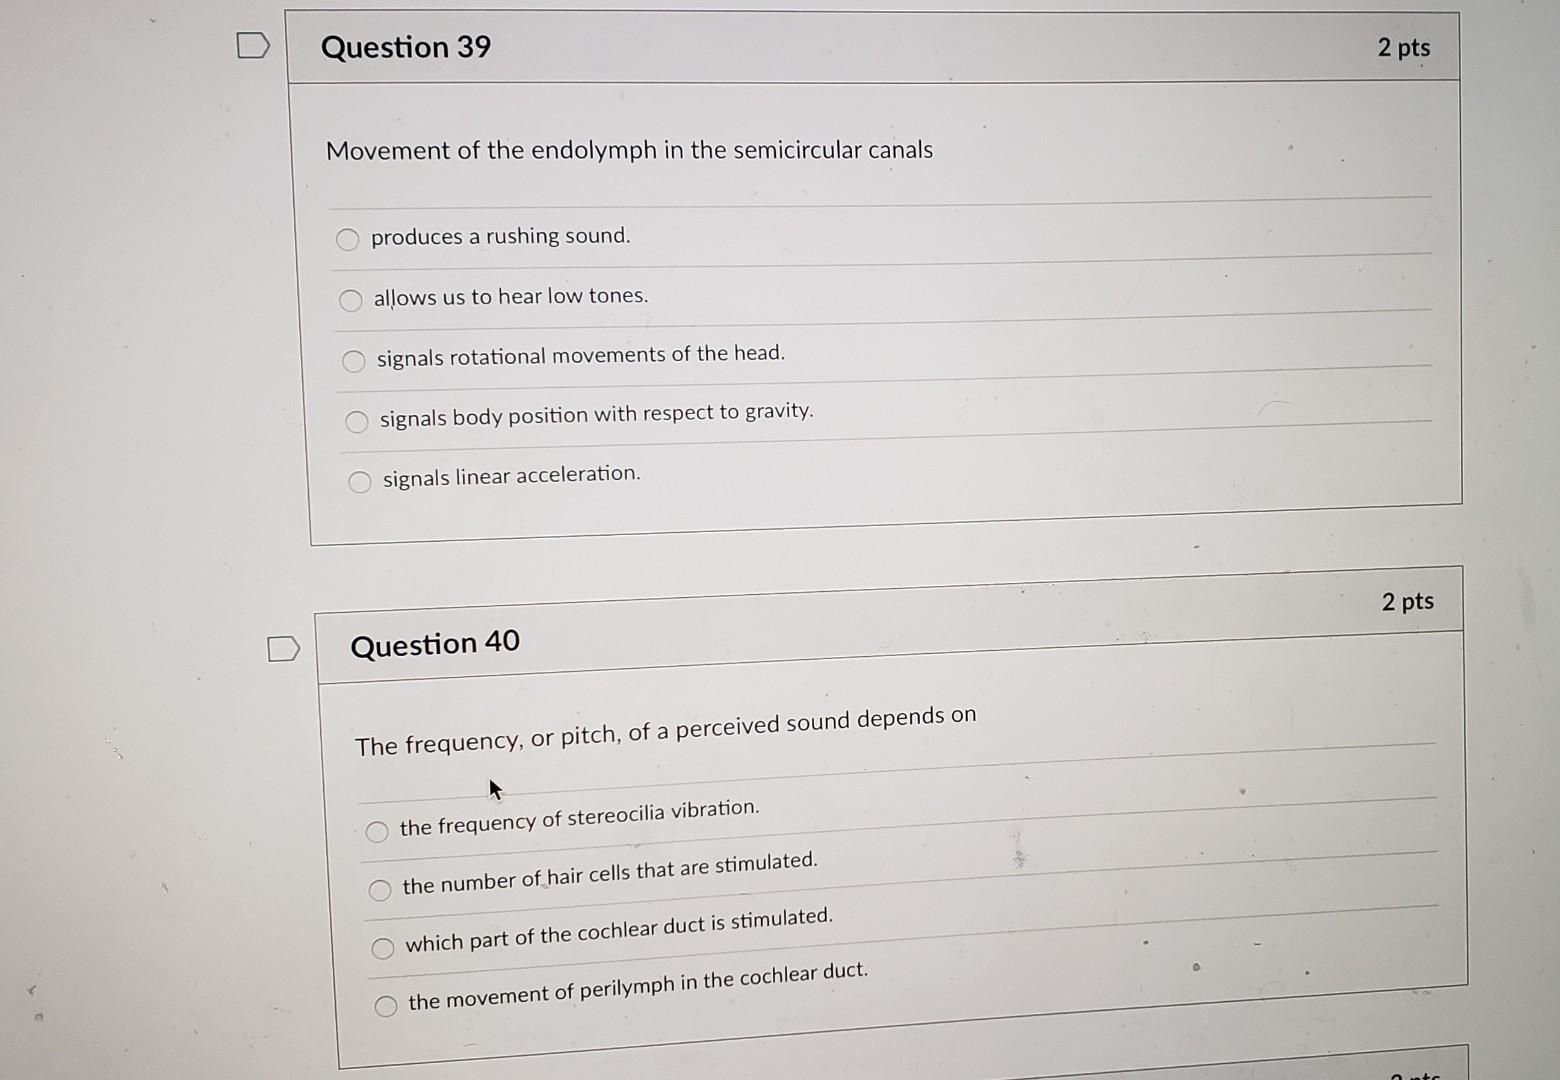The width and height of the screenshot is (1560, 1080).
Task: Flag Question 40 with bookmark icon
Action: coord(283,649)
